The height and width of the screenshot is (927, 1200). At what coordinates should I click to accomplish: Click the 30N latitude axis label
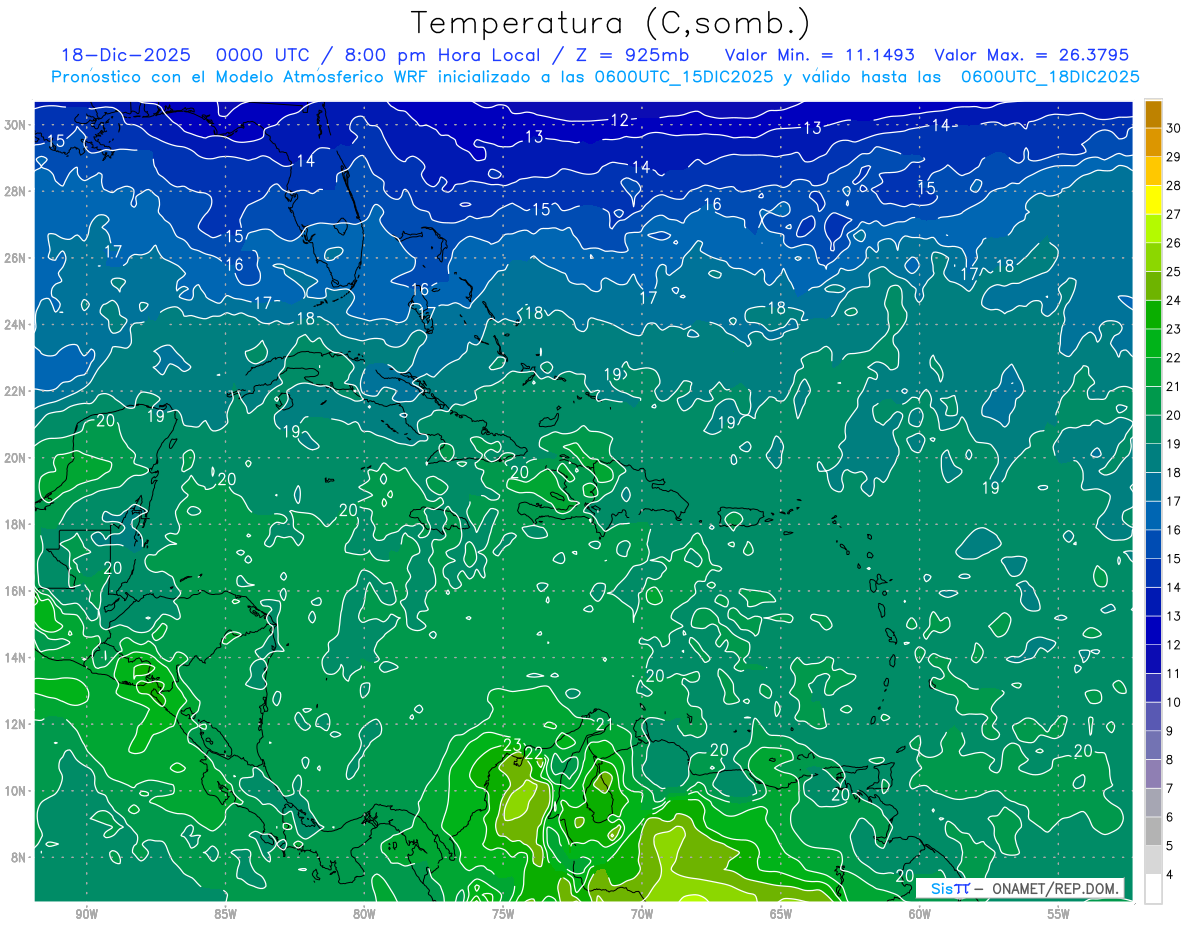click(x=16, y=124)
